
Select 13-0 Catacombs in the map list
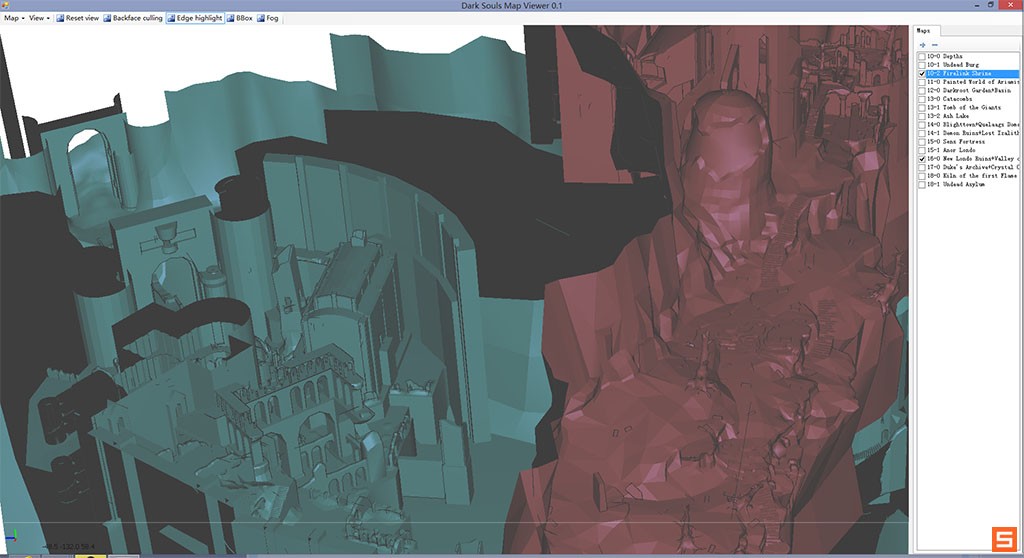pos(949,99)
